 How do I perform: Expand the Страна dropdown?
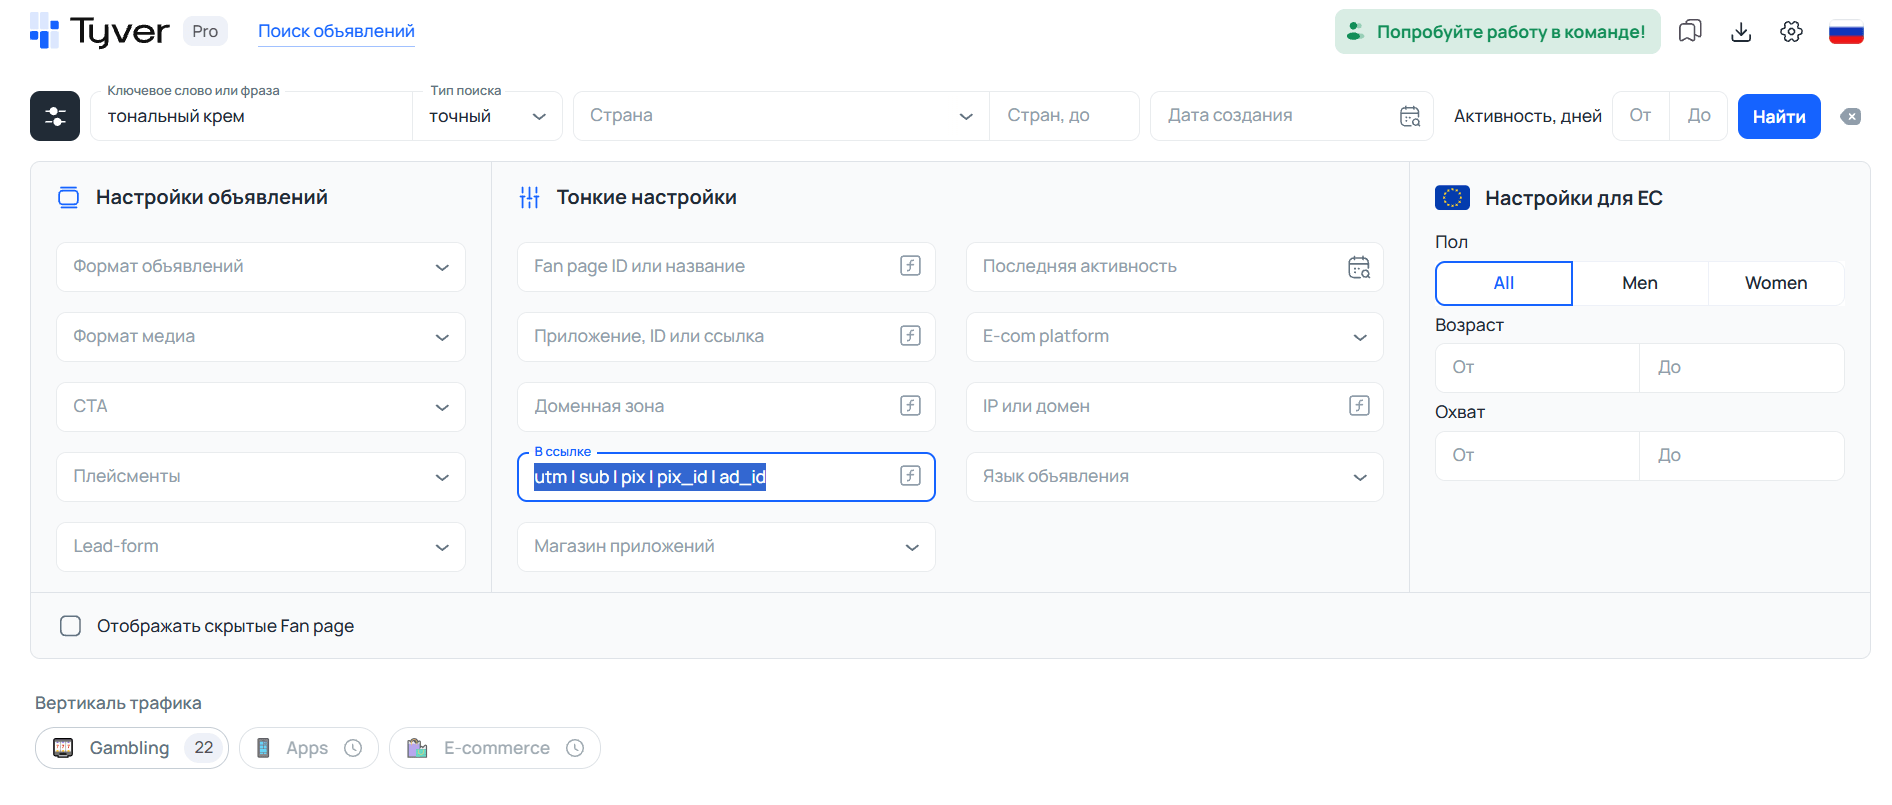(781, 116)
